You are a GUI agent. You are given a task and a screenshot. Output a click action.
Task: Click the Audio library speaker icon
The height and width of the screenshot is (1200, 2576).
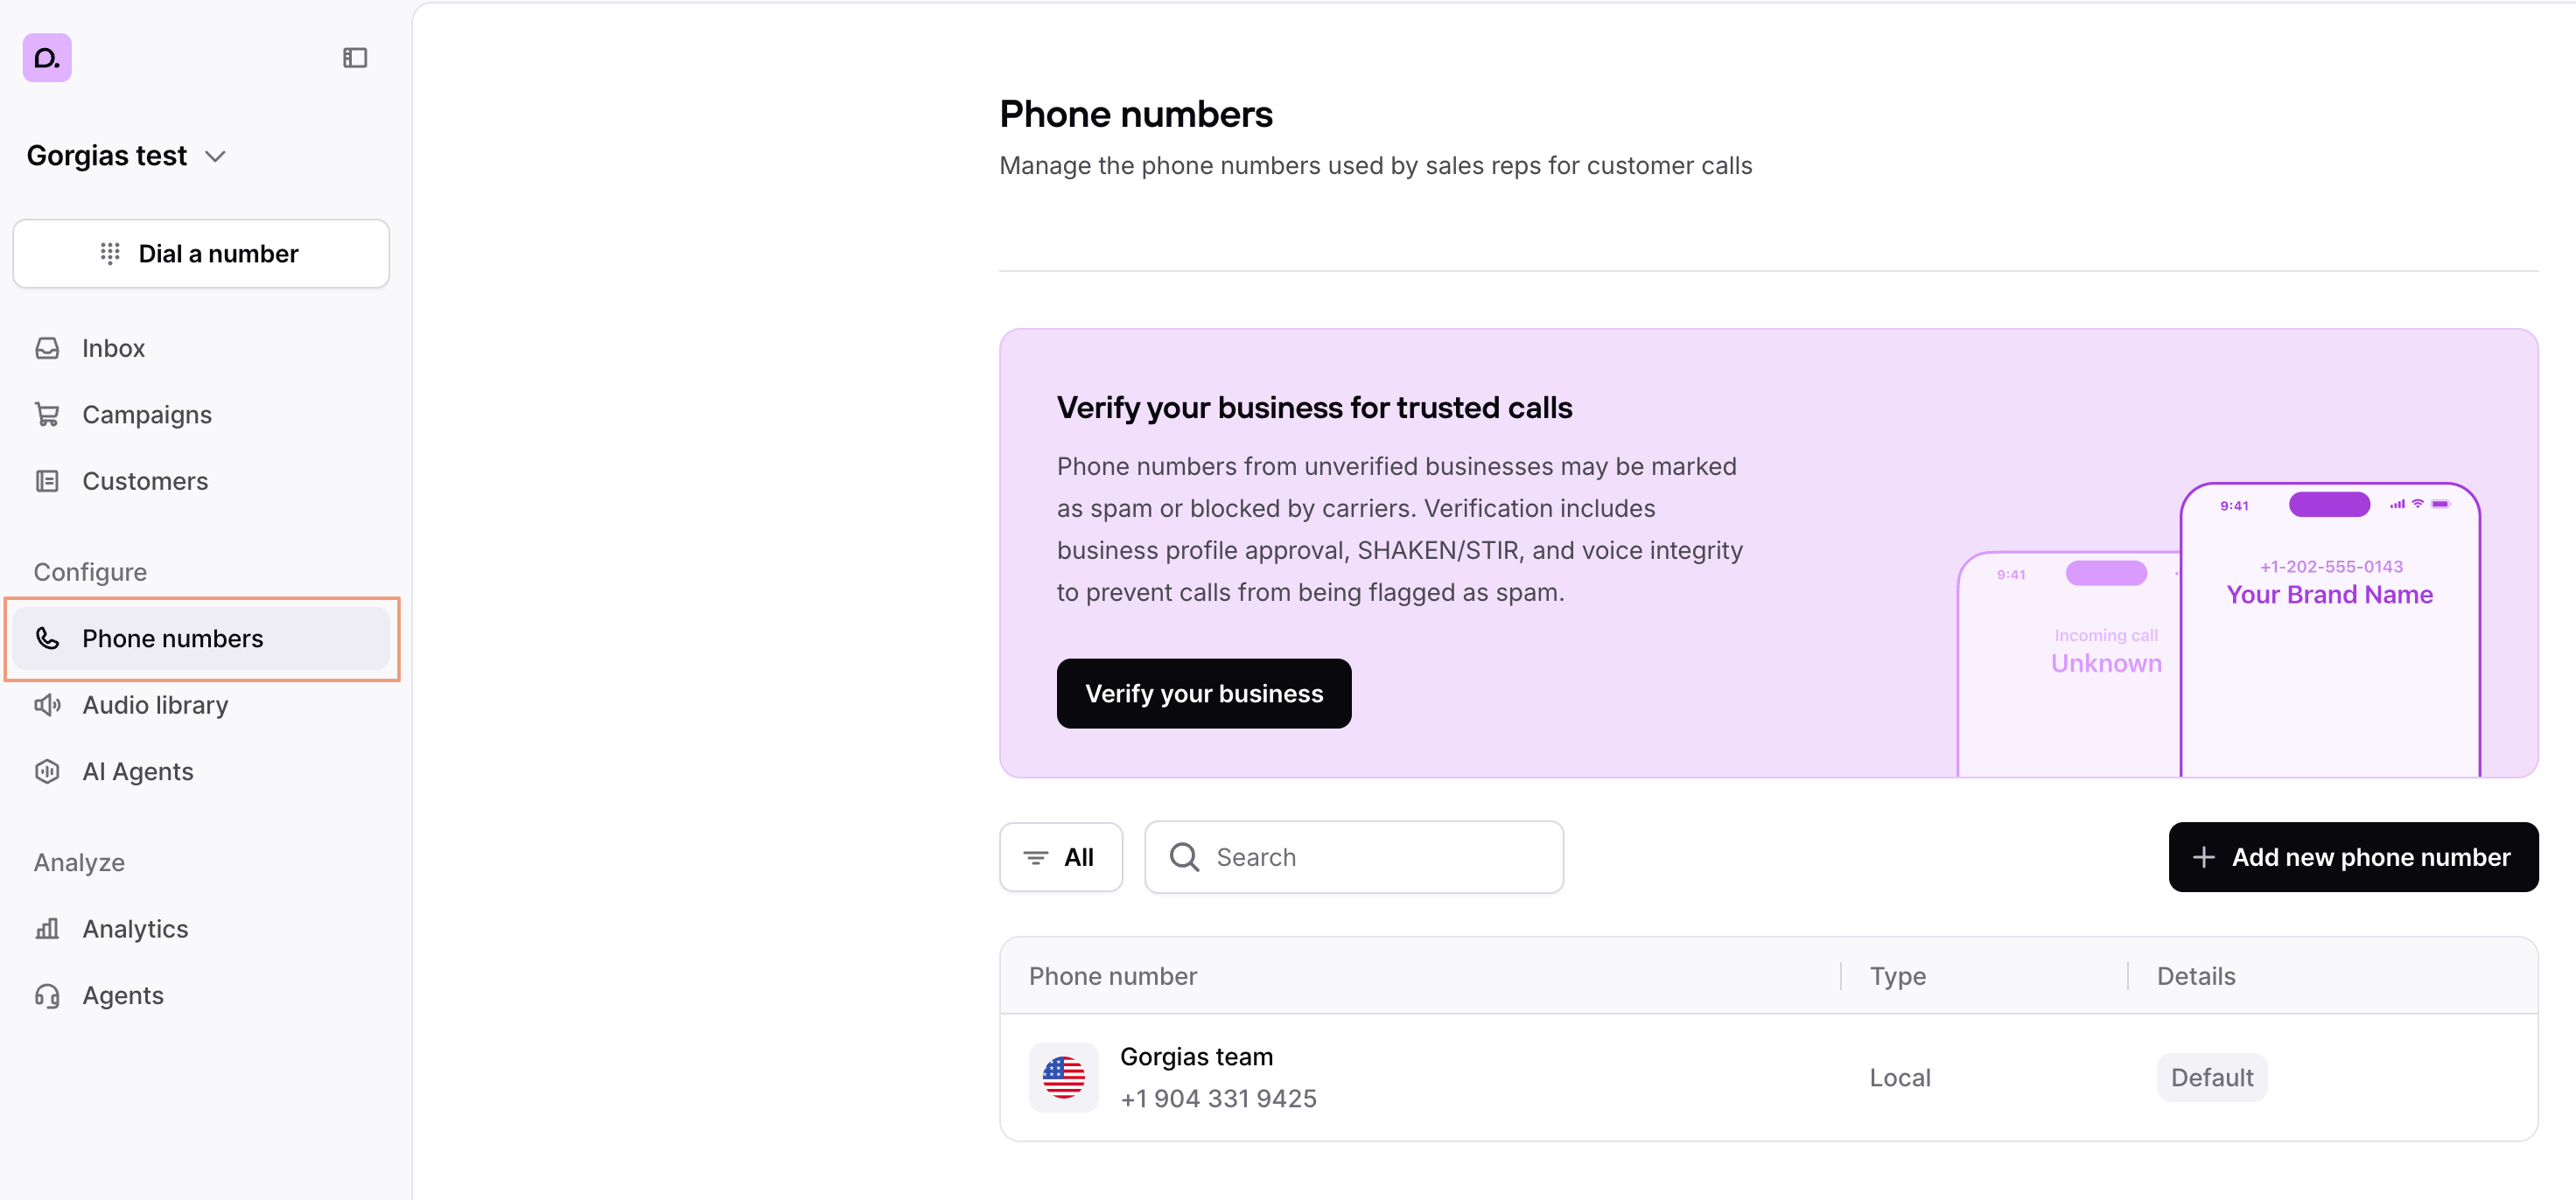point(47,705)
